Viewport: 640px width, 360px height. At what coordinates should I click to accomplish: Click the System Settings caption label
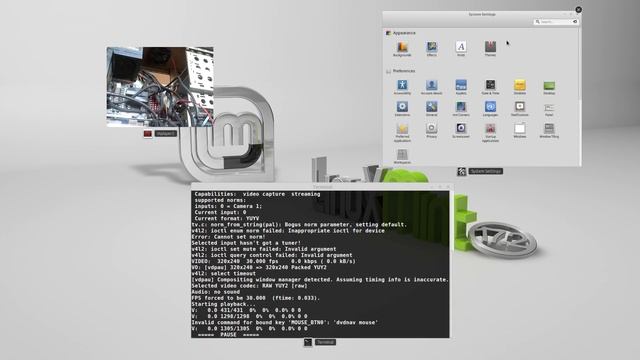tap(485, 171)
